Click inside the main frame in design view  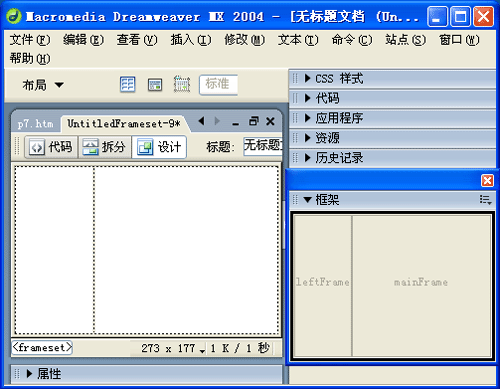click(186, 250)
